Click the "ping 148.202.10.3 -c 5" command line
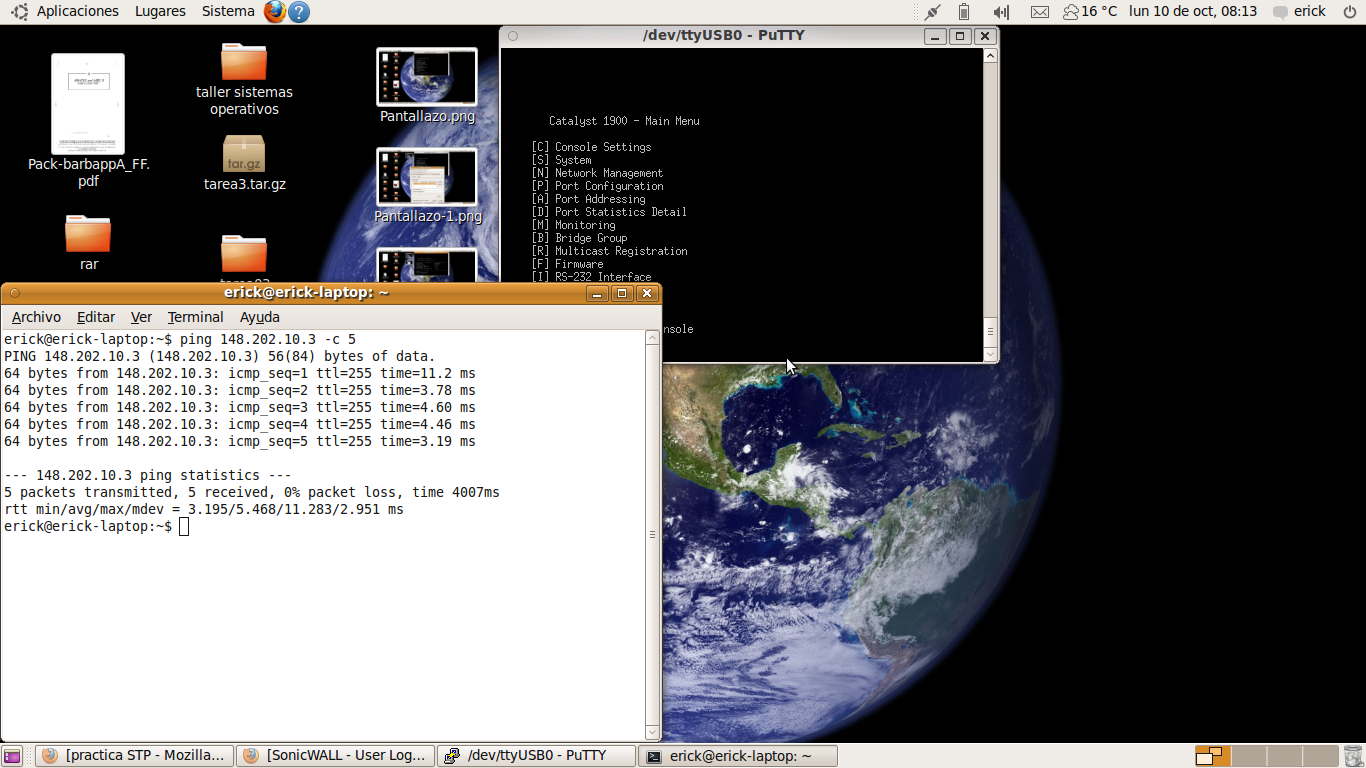 point(268,340)
